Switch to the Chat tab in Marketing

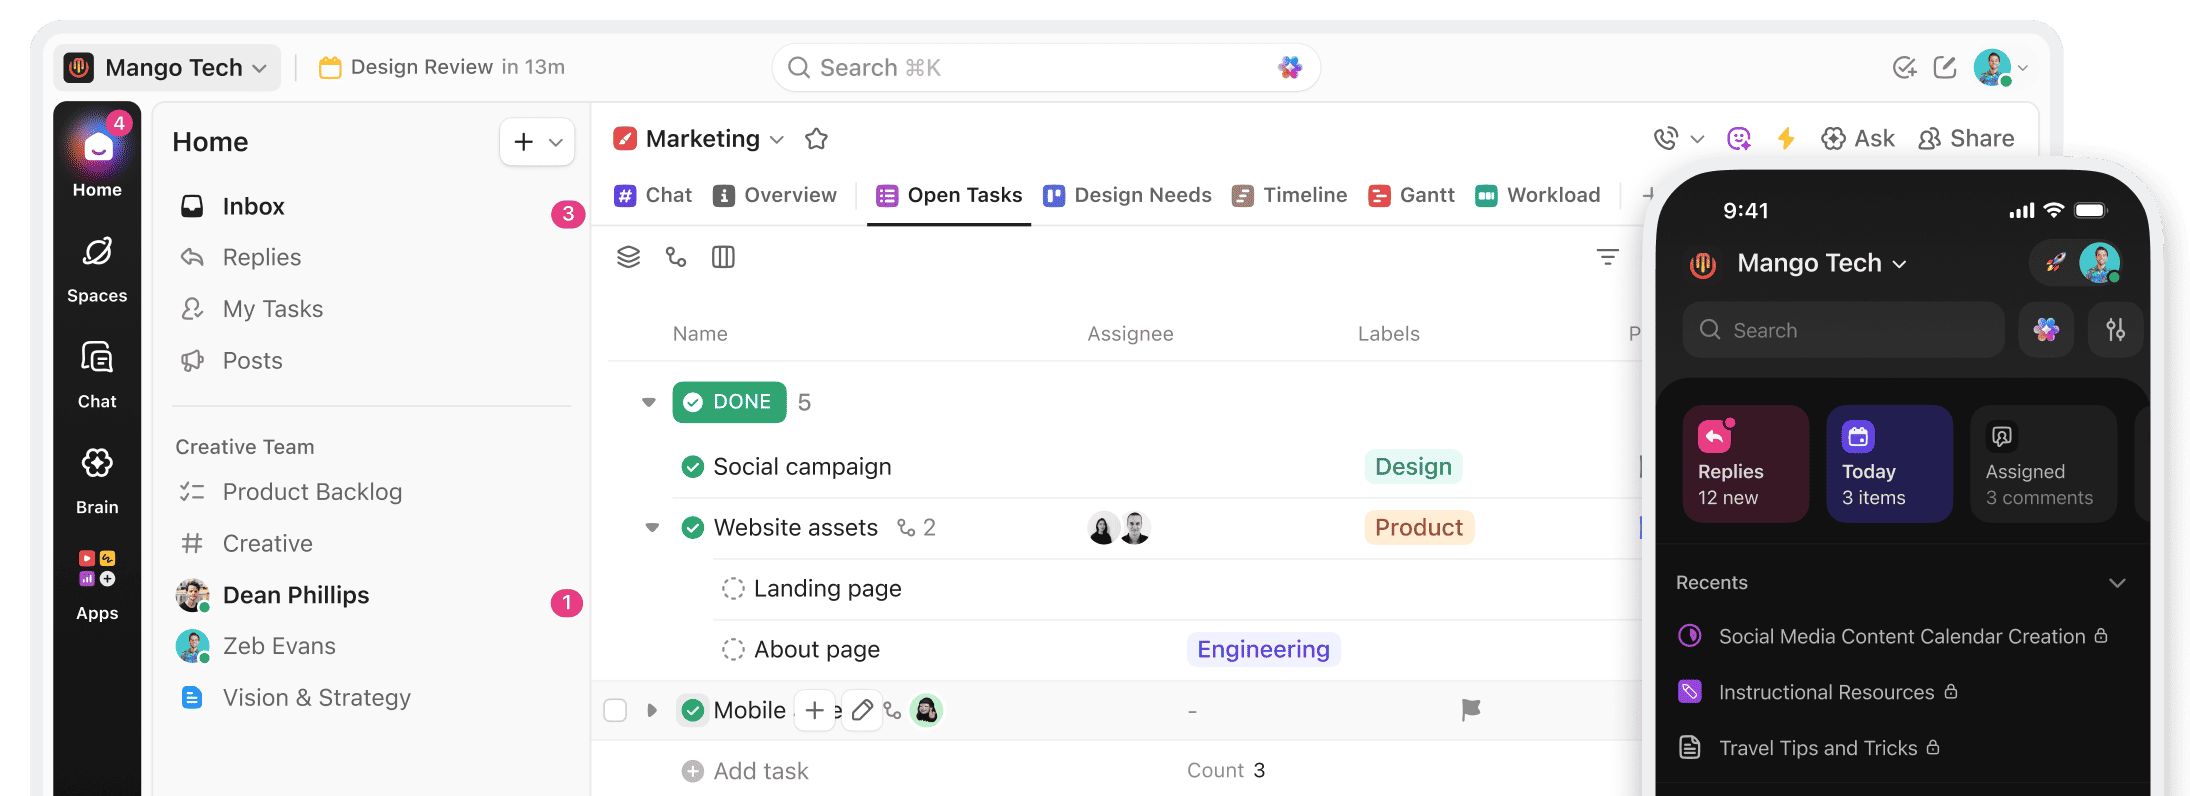pos(653,195)
